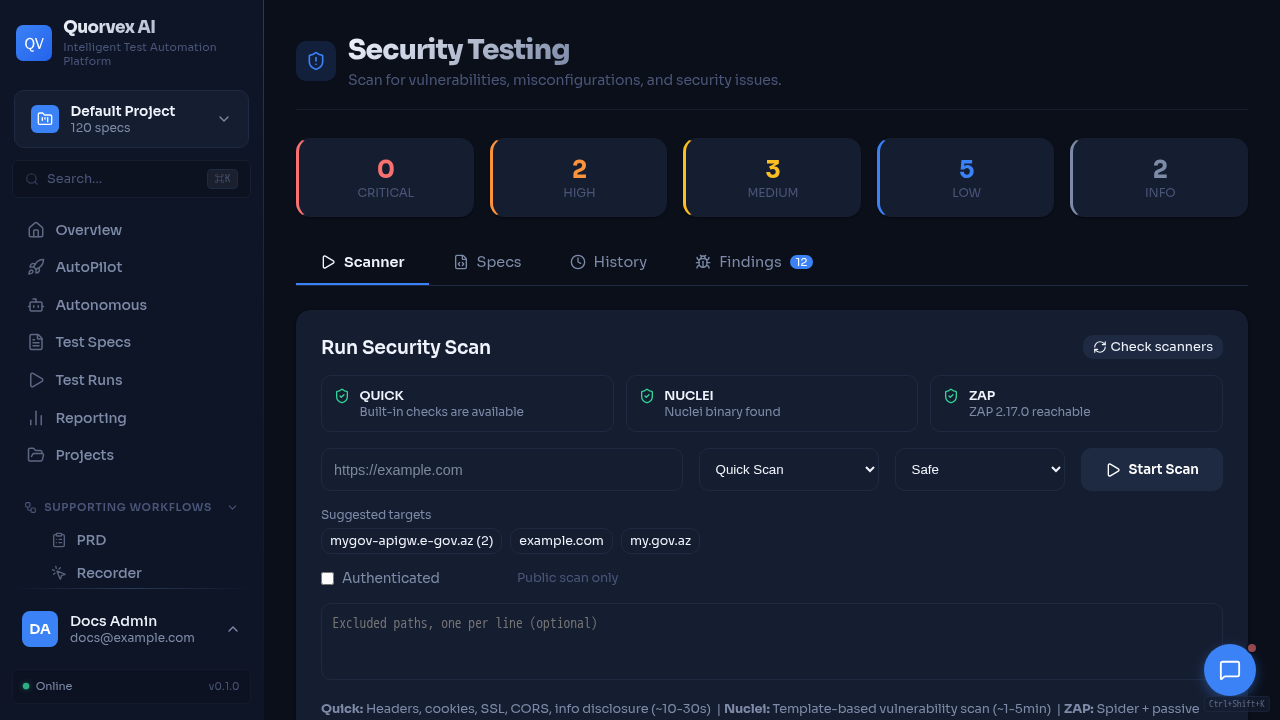
Task: Click the Medium findings count card
Action: 772,178
